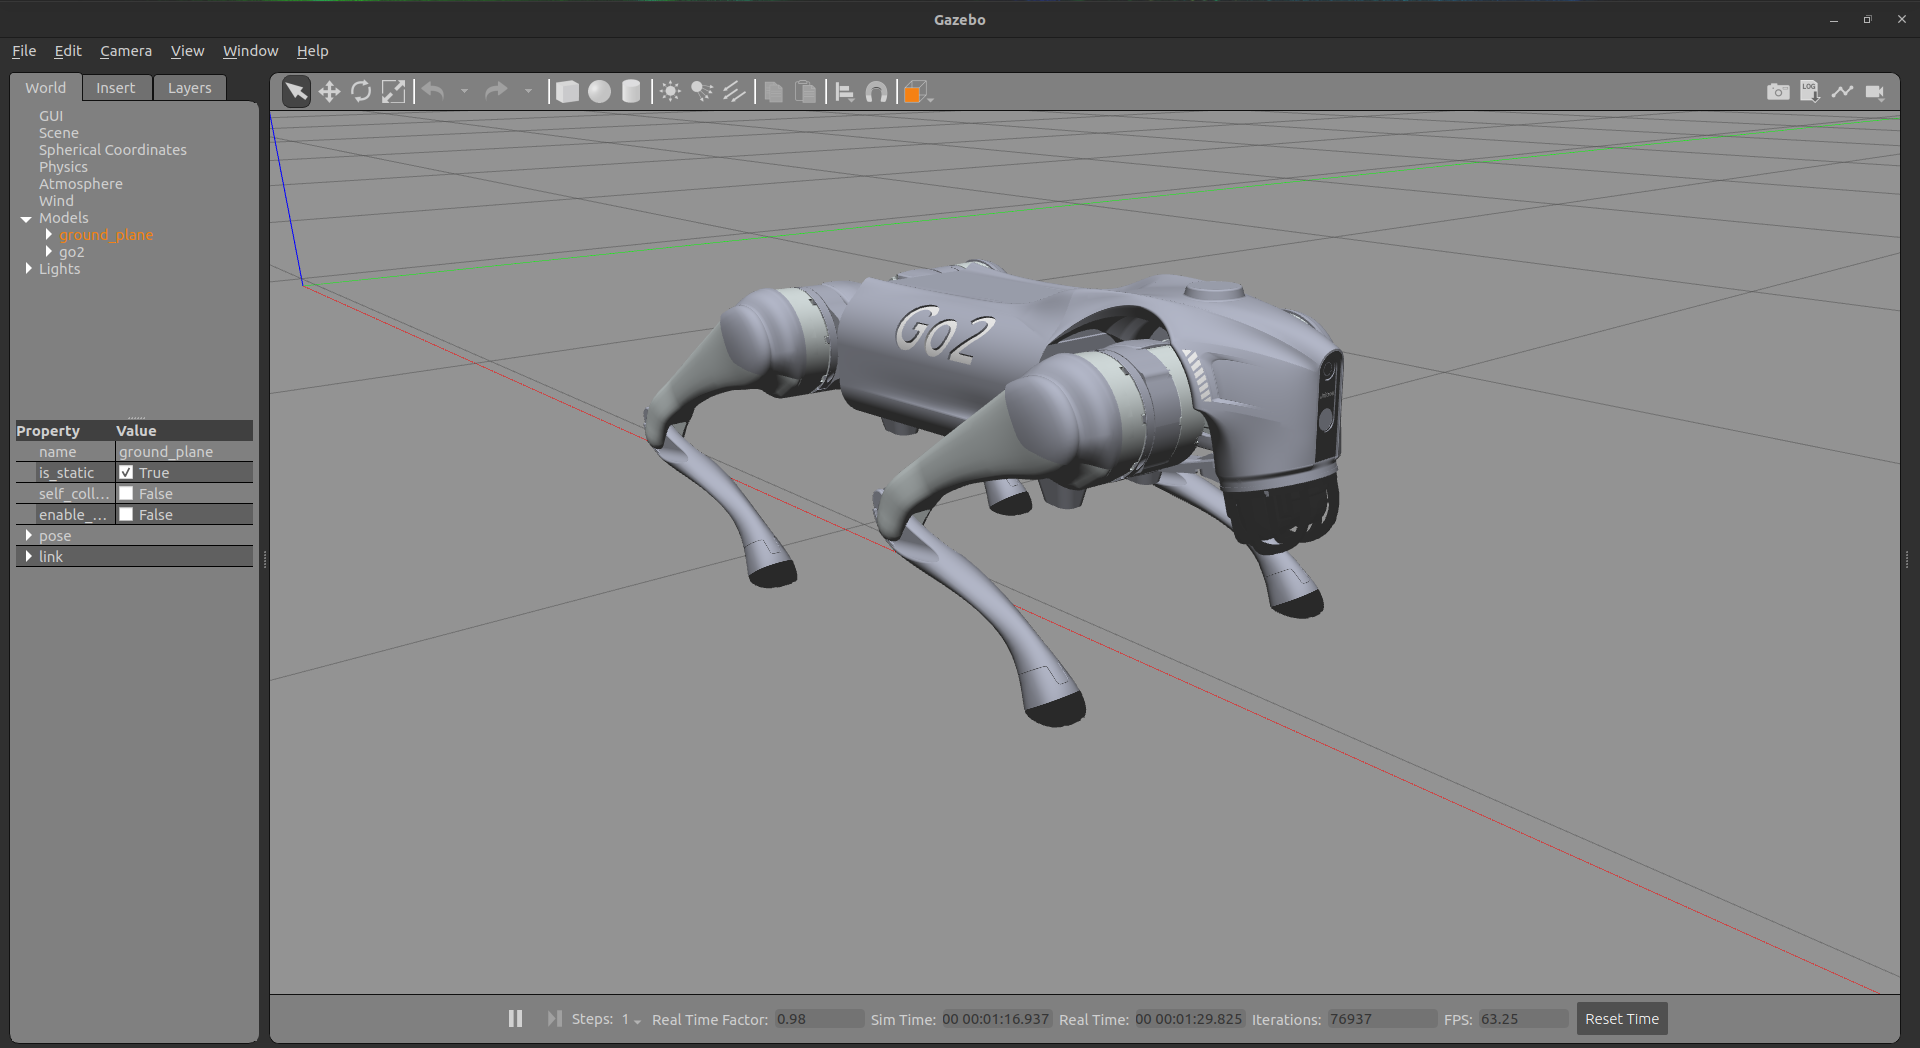1920x1048 pixels.
Task: Select the Scale mode tool
Action: [x=394, y=92]
